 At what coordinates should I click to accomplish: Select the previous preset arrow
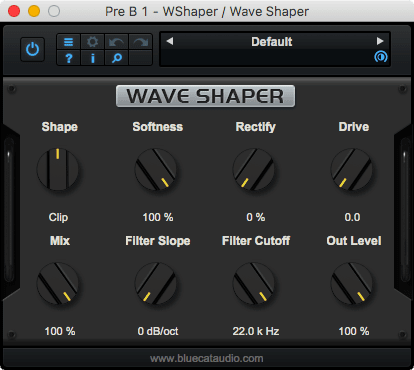(170, 41)
